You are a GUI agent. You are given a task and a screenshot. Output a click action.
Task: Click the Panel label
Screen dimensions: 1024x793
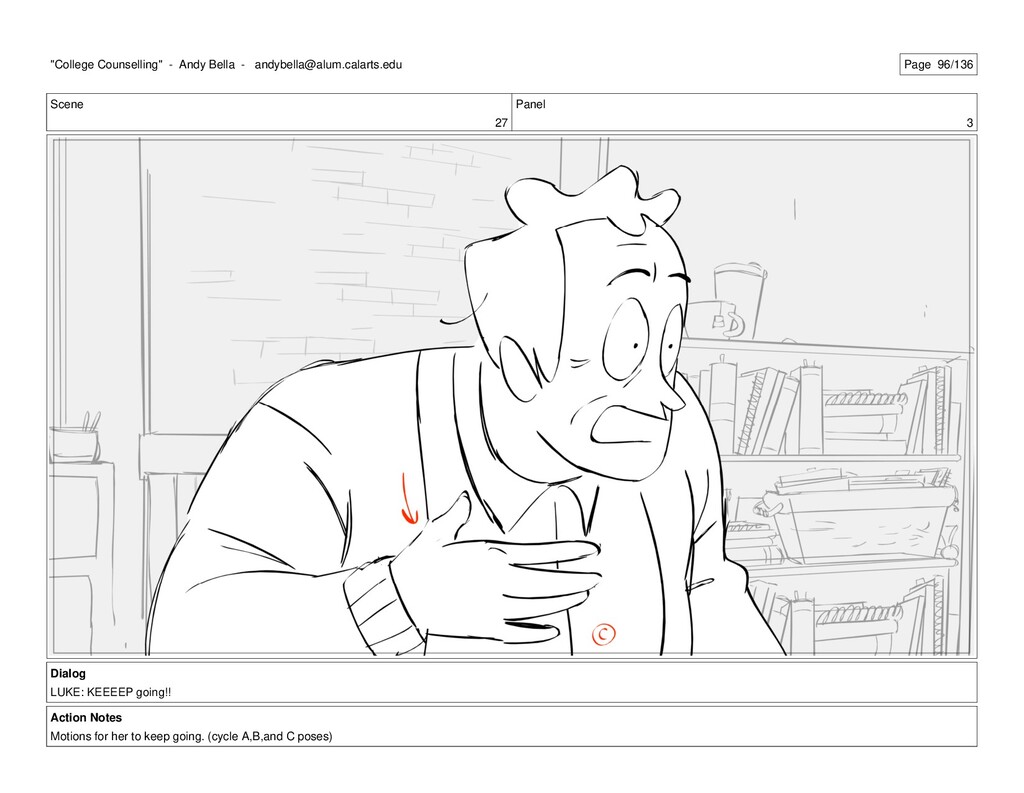coord(530,105)
